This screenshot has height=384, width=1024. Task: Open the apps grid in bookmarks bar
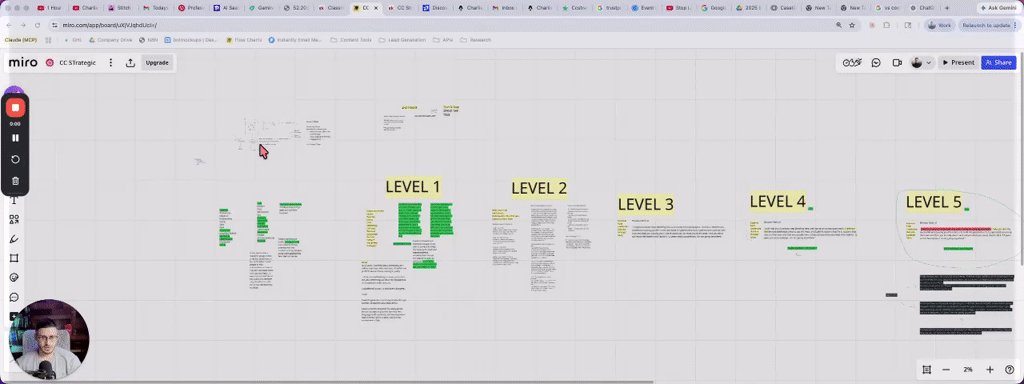pyautogui.click(x=48, y=40)
